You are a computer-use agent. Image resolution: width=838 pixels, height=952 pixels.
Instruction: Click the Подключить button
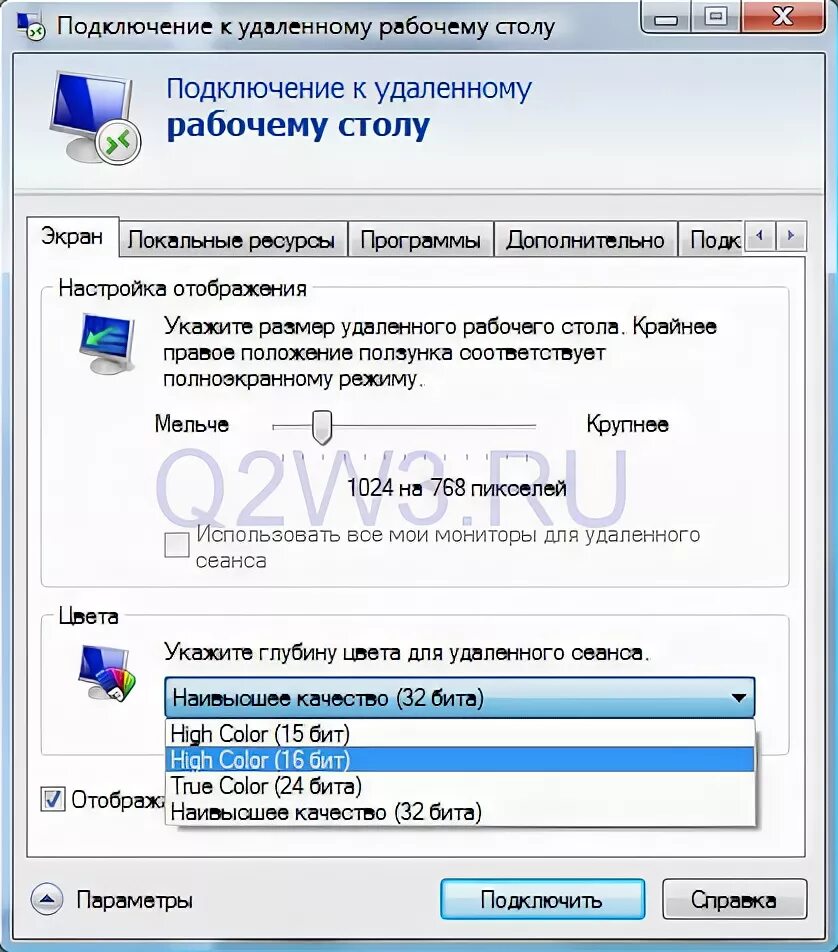[x=542, y=899]
